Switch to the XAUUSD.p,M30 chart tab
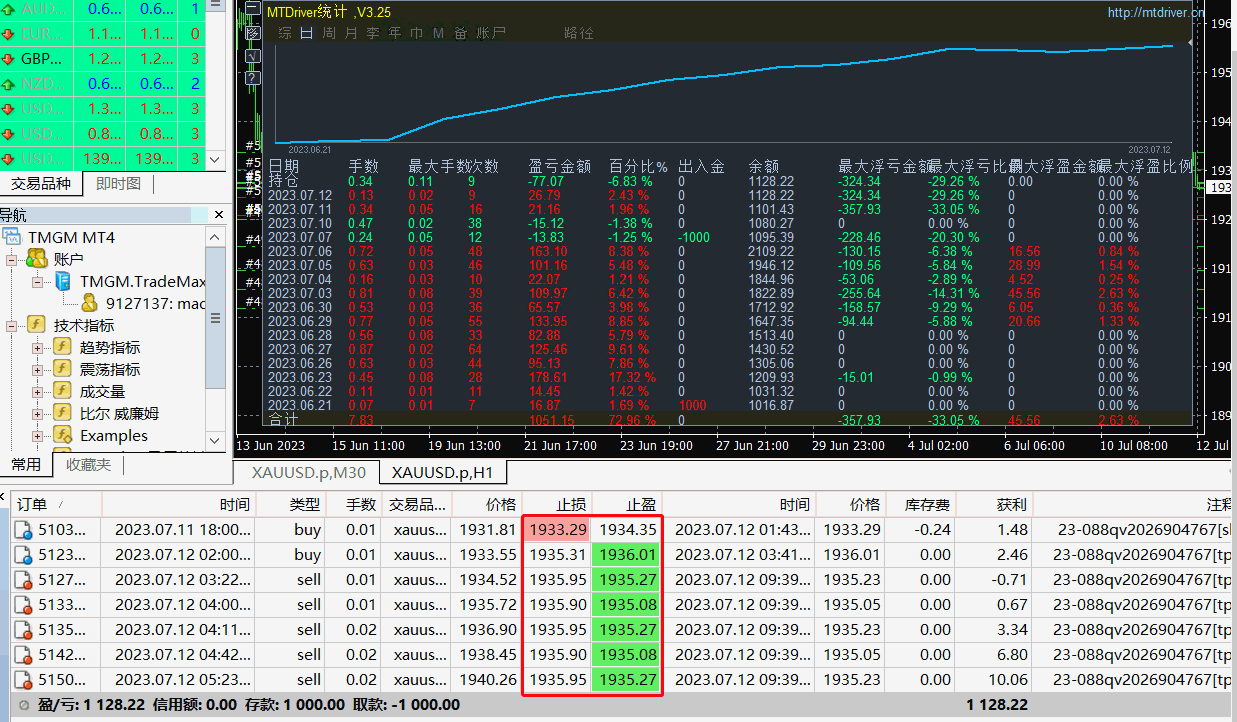This screenshot has width=1237, height=722. tap(309, 473)
